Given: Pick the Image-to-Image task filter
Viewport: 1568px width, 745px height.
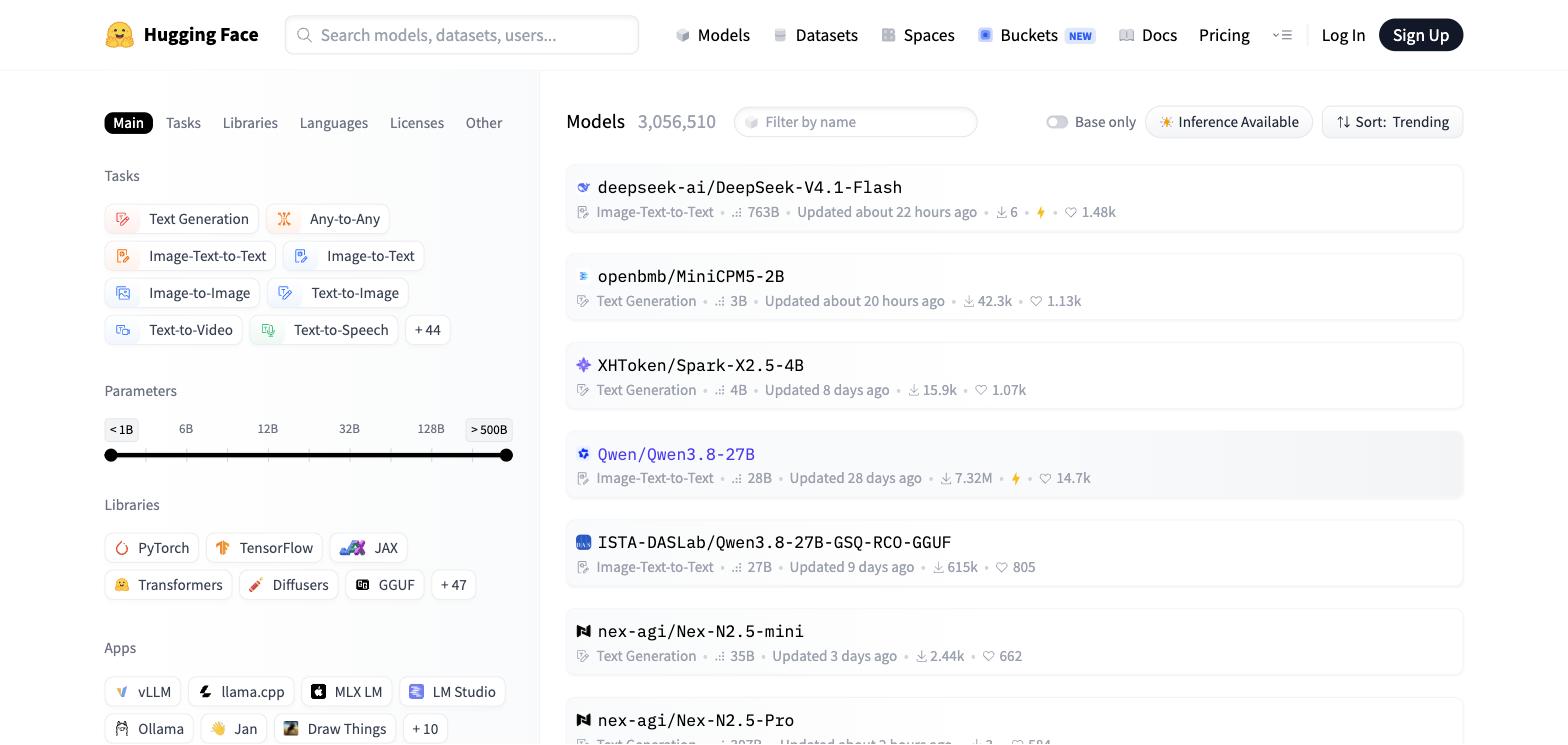Looking at the screenshot, I should click(182, 293).
